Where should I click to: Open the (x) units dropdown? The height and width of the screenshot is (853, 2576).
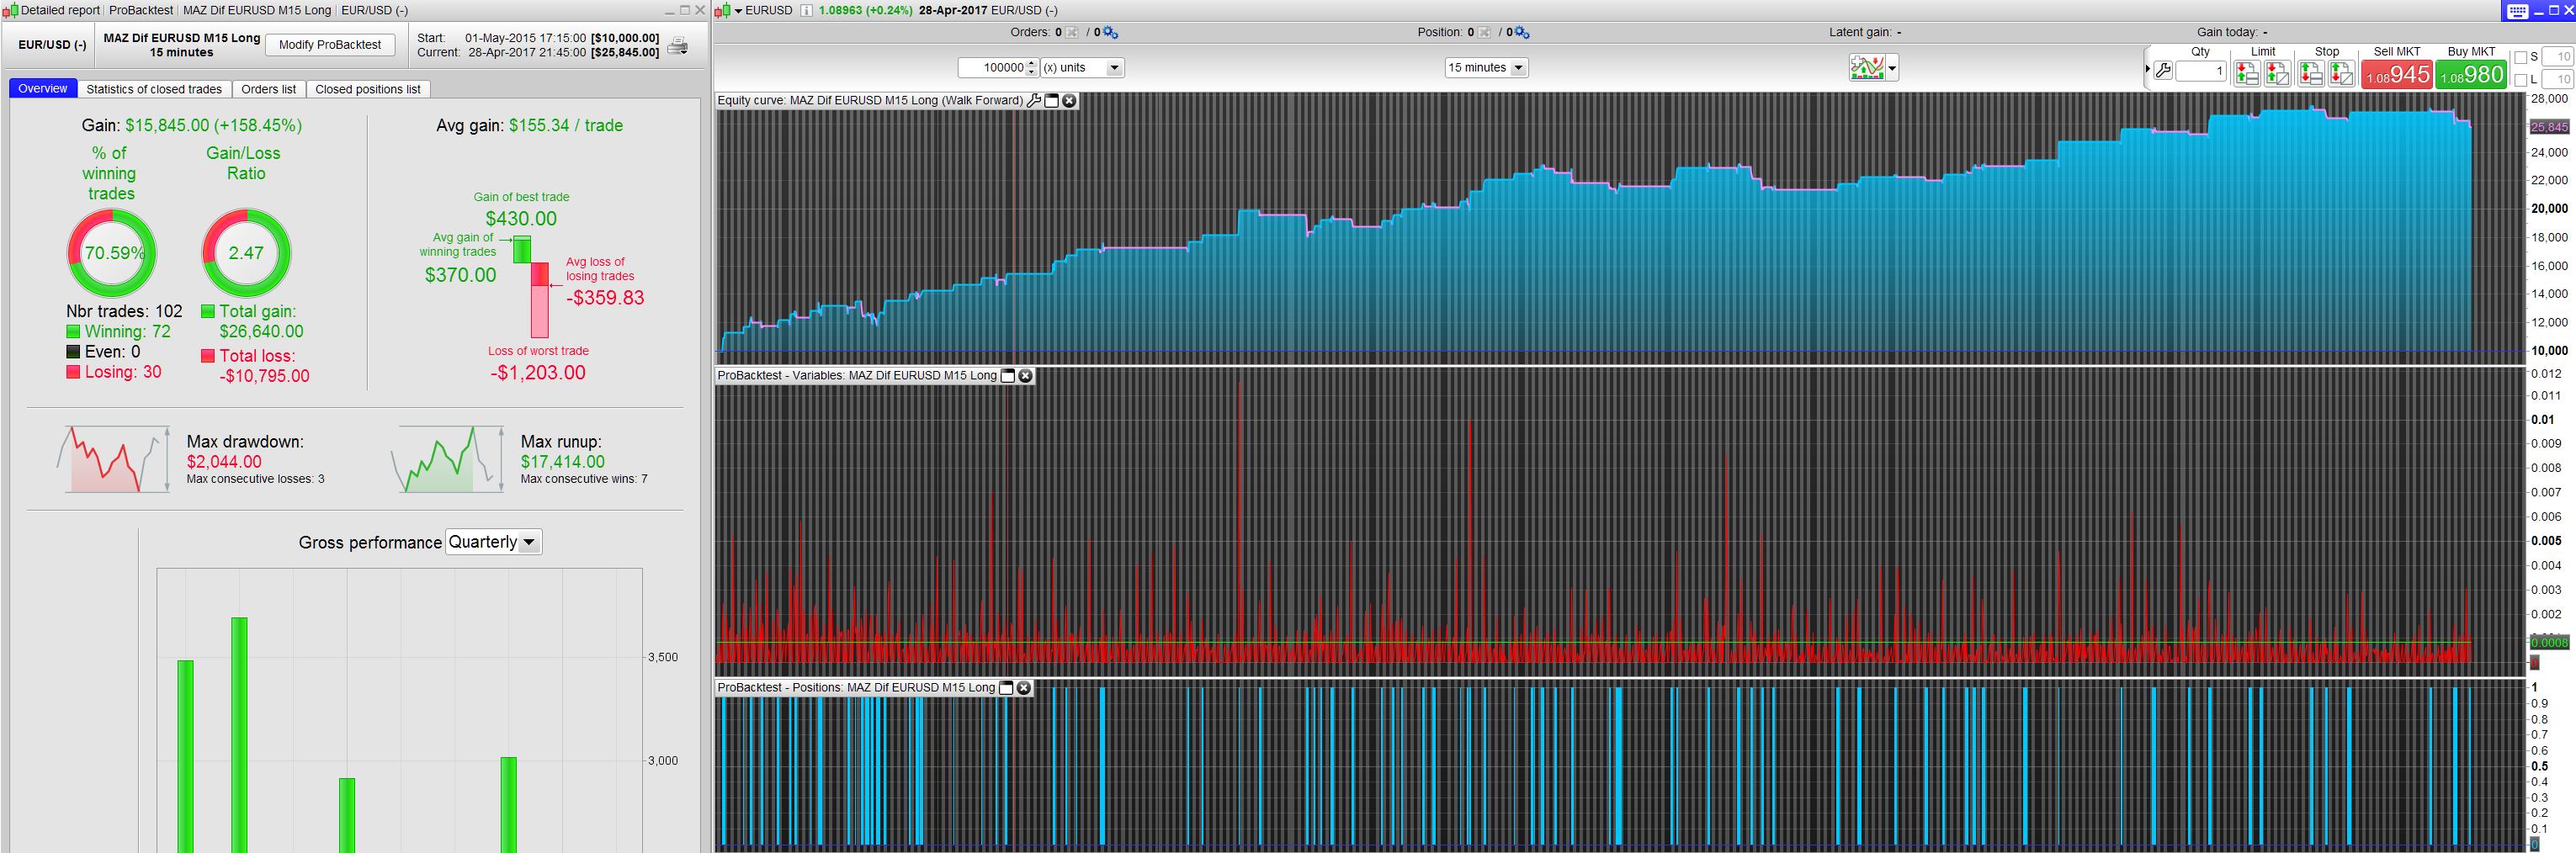coord(1114,68)
